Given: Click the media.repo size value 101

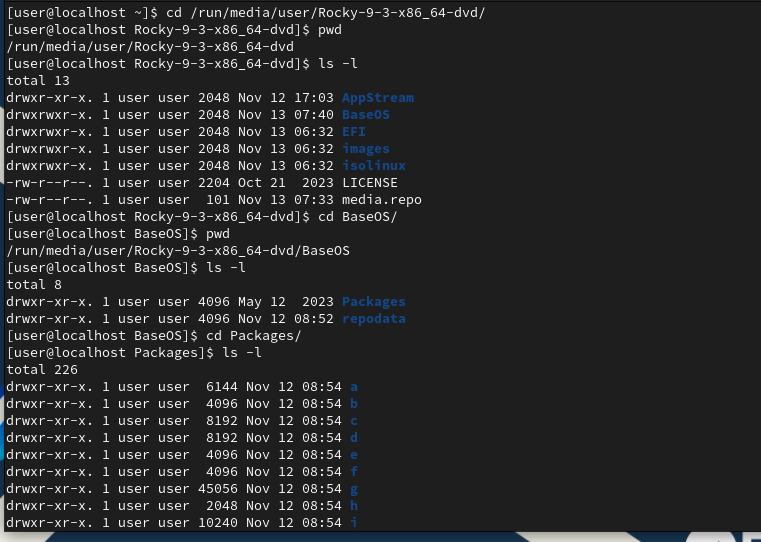Looking at the screenshot, I should click(x=218, y=200).
